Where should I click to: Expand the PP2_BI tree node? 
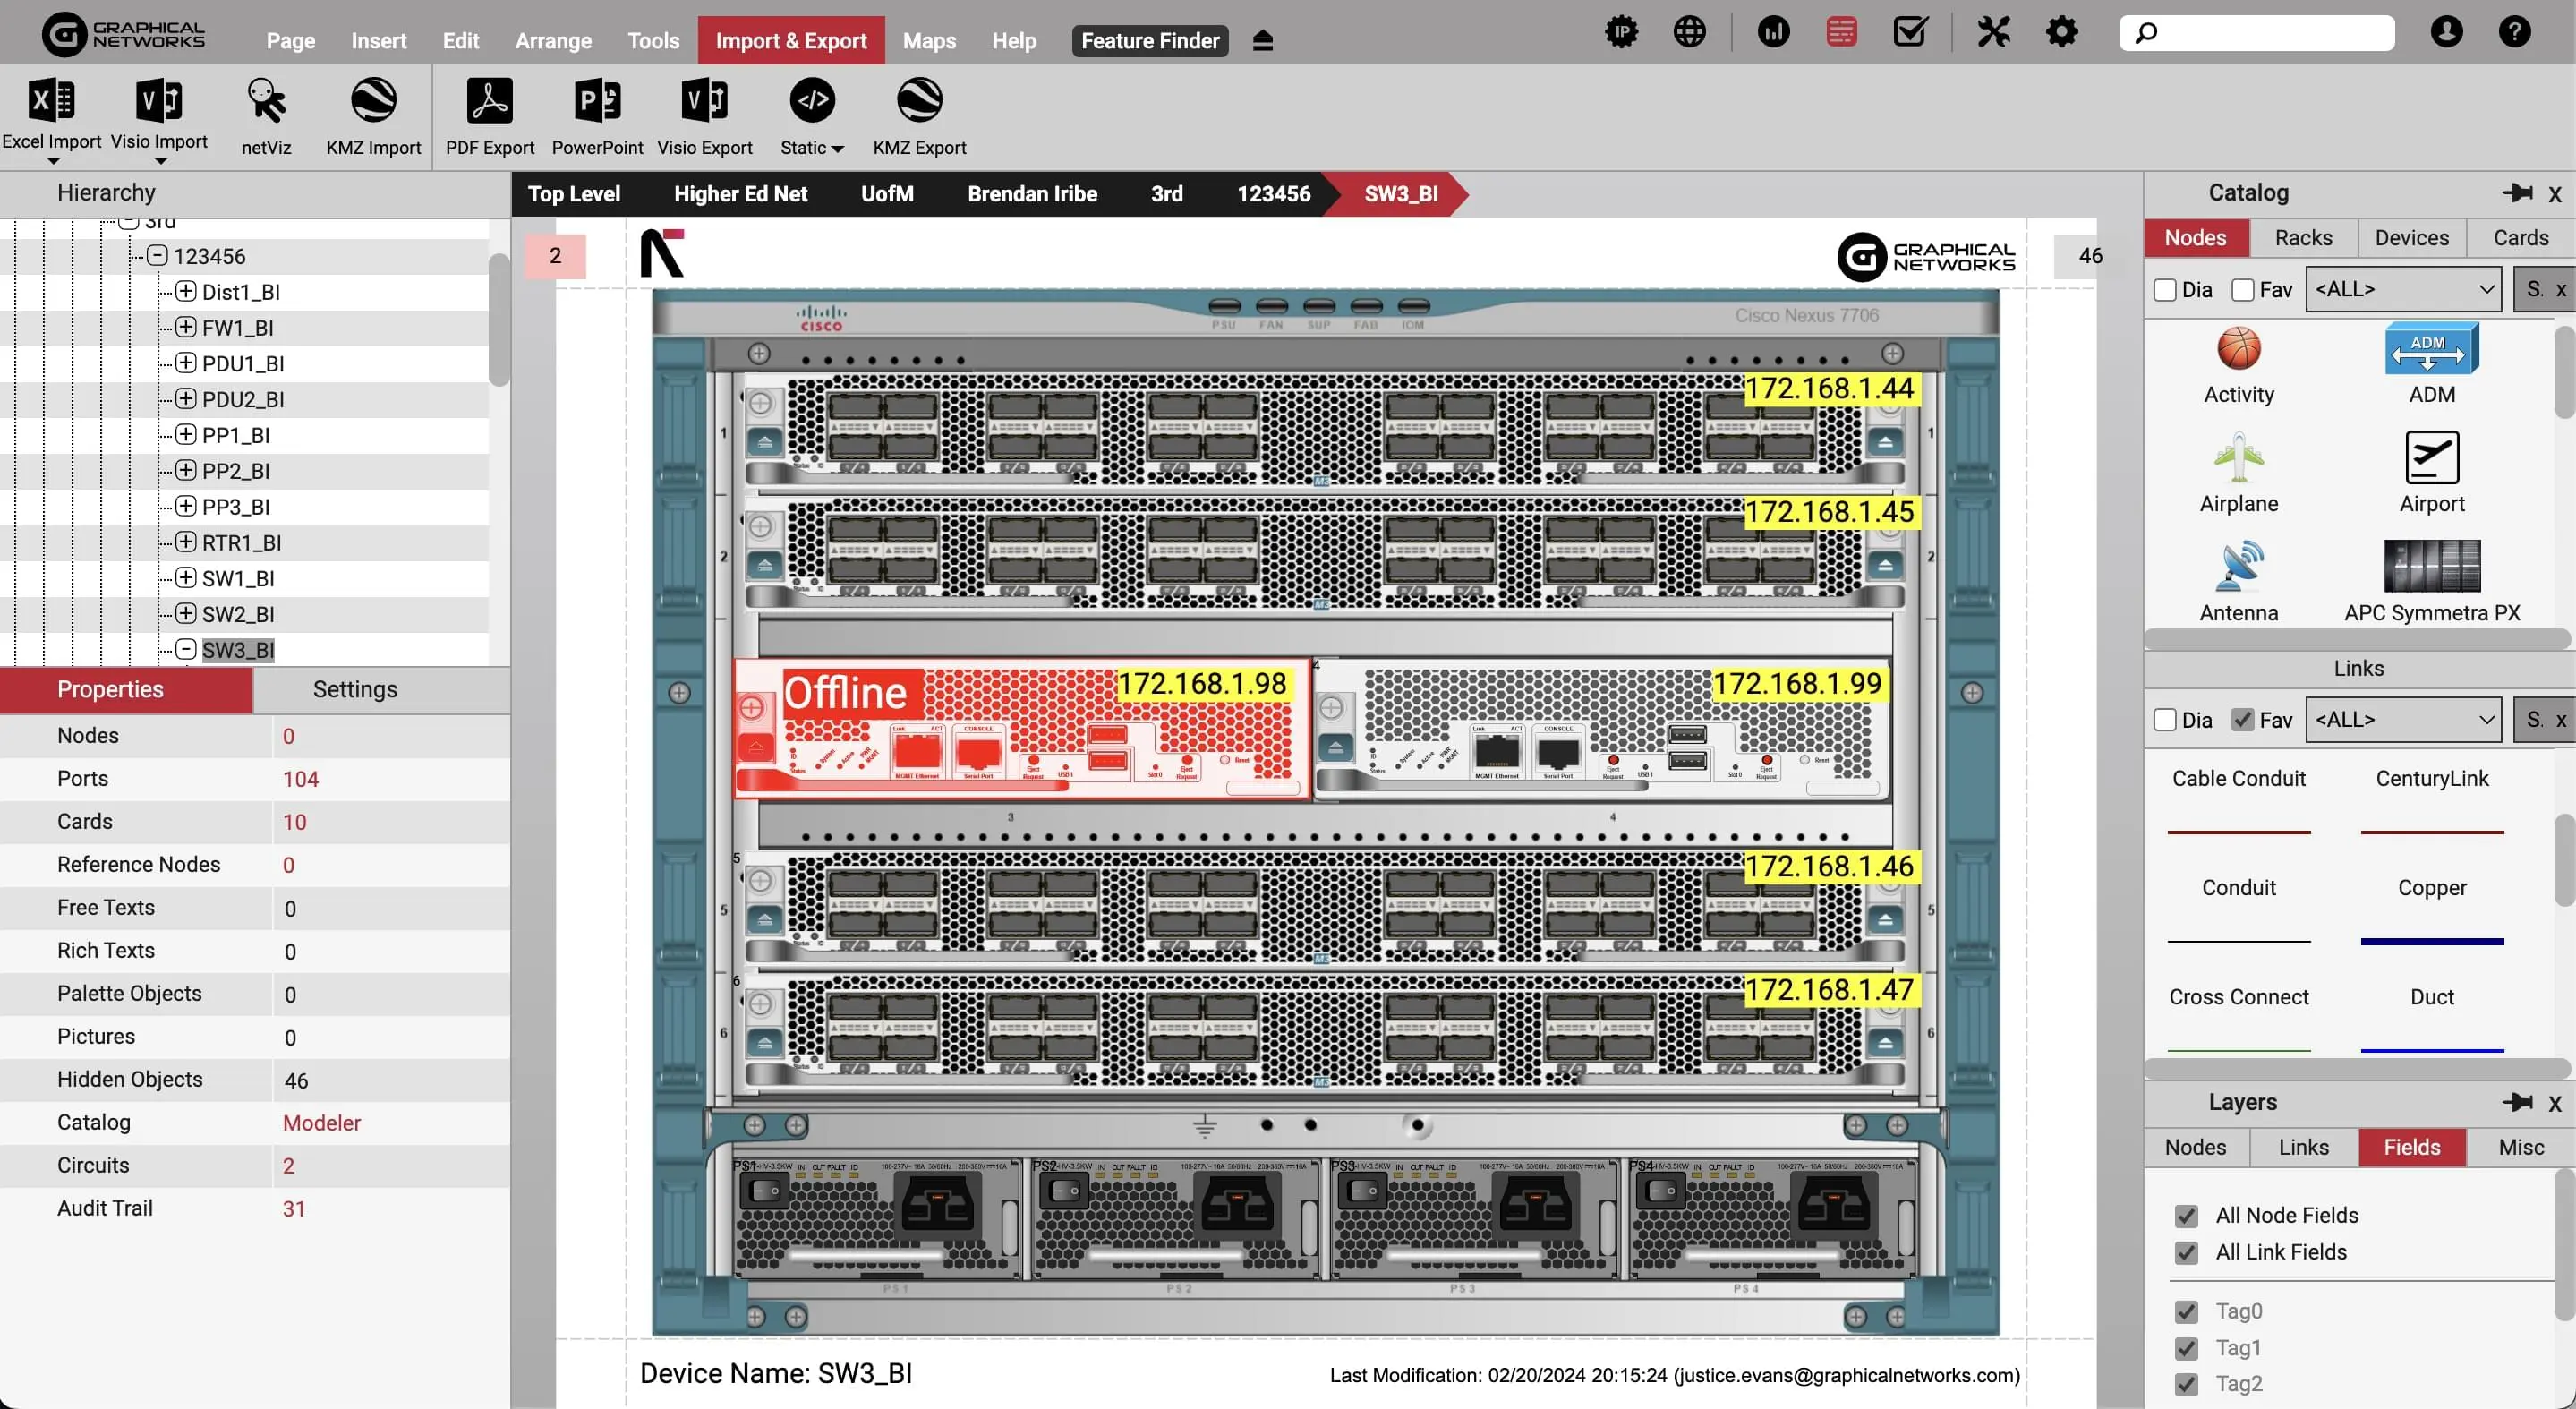click(186, 471)
